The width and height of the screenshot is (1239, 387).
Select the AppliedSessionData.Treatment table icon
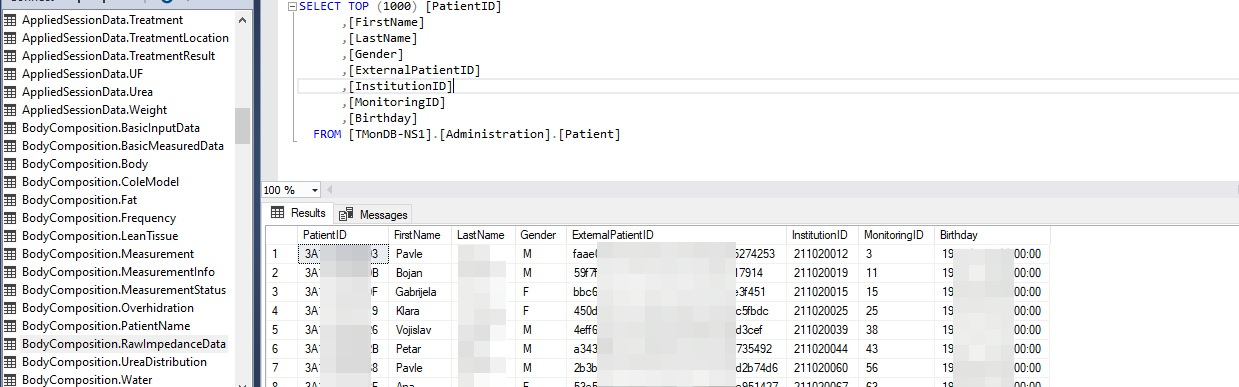(11, 20)
